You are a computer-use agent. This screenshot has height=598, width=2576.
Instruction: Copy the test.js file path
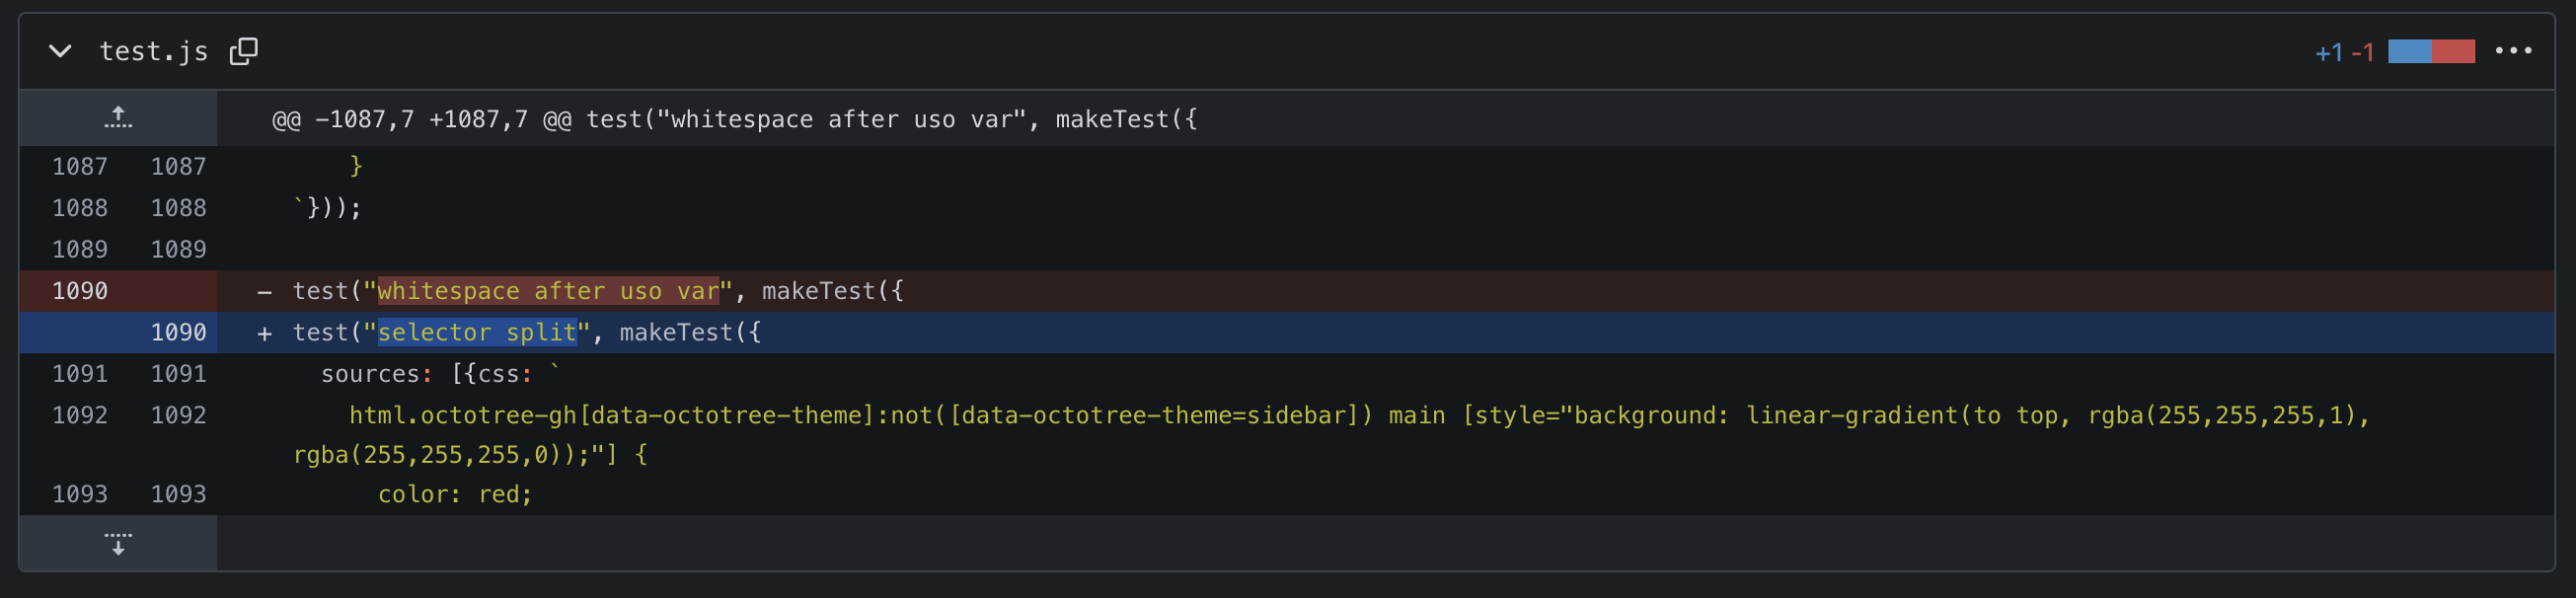pos(243,51)
